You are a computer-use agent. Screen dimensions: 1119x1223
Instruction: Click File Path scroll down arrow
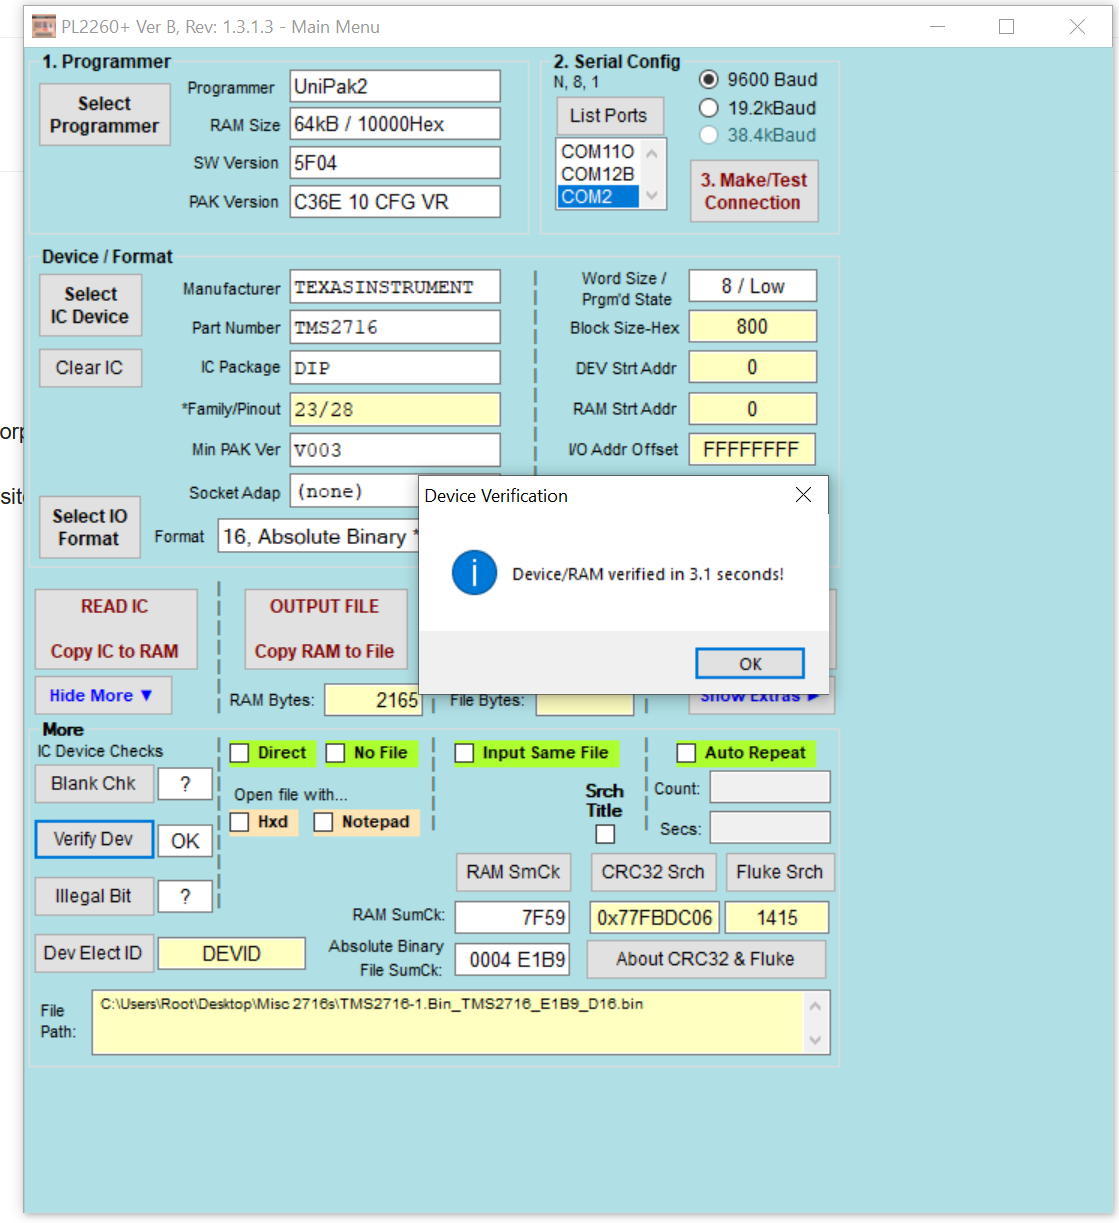[815, 1040]
